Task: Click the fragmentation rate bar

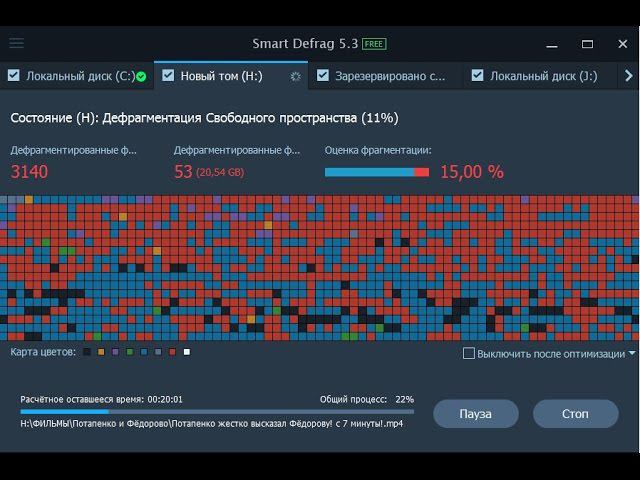Action: coord(377,172)
